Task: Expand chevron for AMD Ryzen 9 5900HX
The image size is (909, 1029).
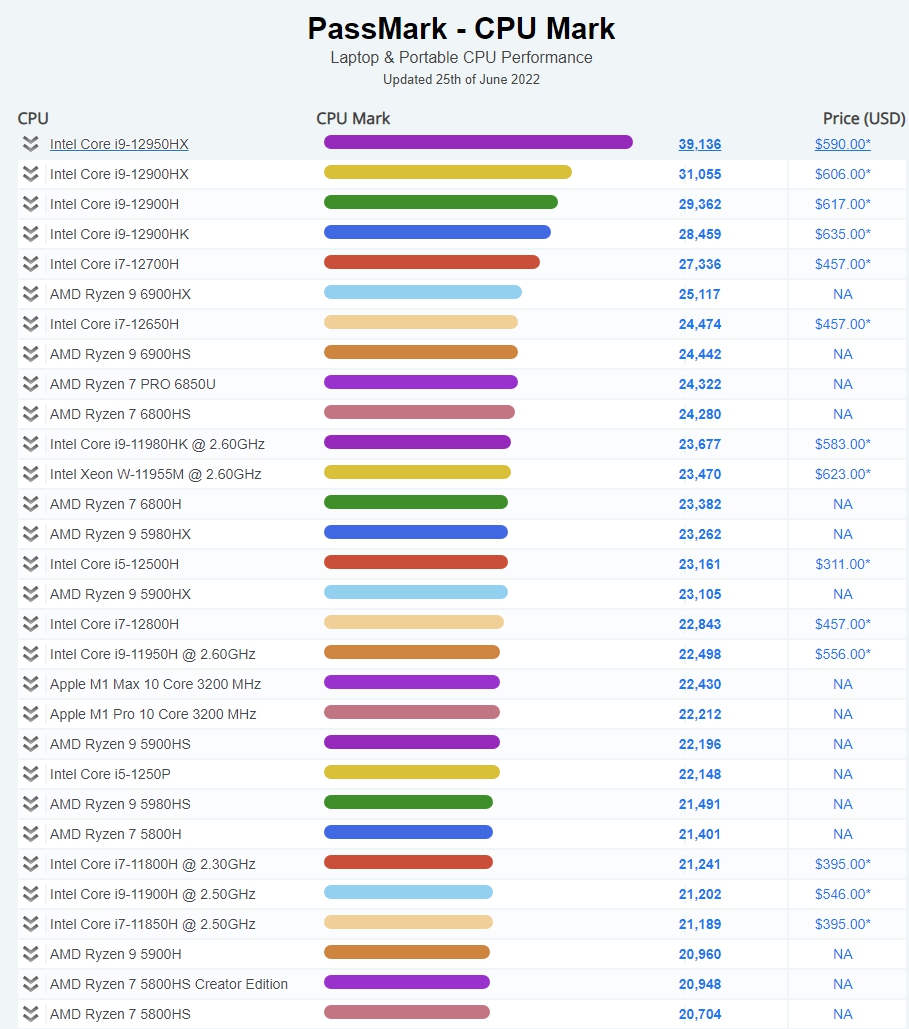Action: click(30, 594)
